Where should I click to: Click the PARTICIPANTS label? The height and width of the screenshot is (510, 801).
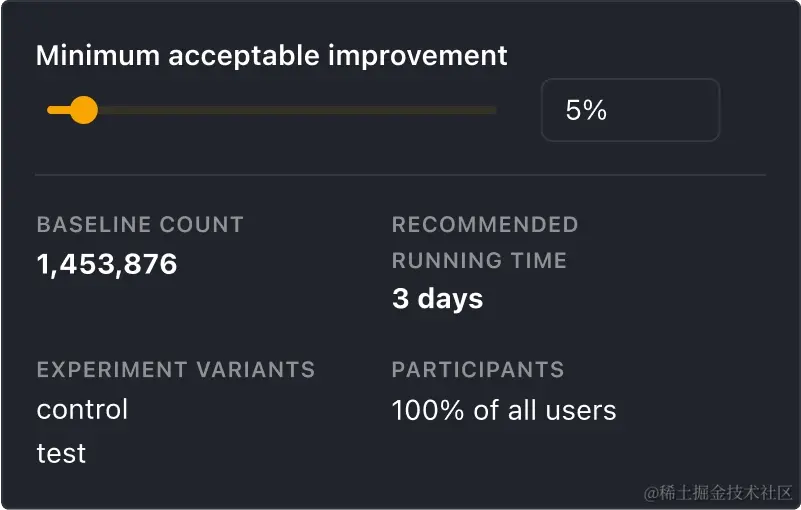pyautogui.click(x=478, y=370)
